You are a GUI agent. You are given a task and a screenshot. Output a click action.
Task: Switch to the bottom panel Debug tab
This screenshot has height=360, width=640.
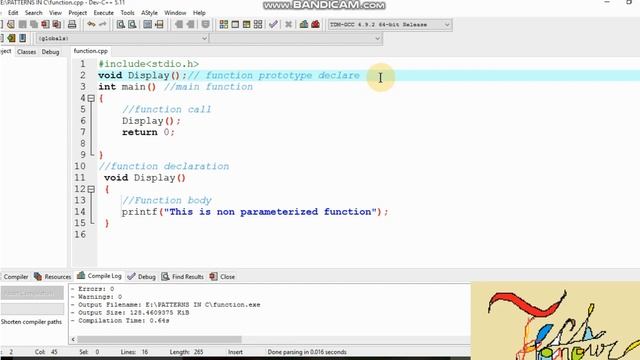point(142,277)
